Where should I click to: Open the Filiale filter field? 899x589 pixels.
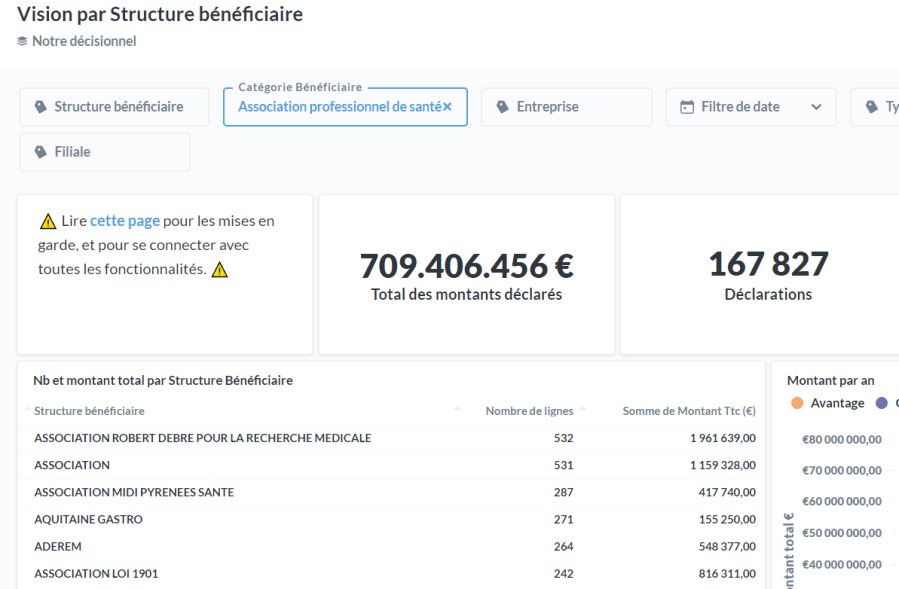point(104,152)
